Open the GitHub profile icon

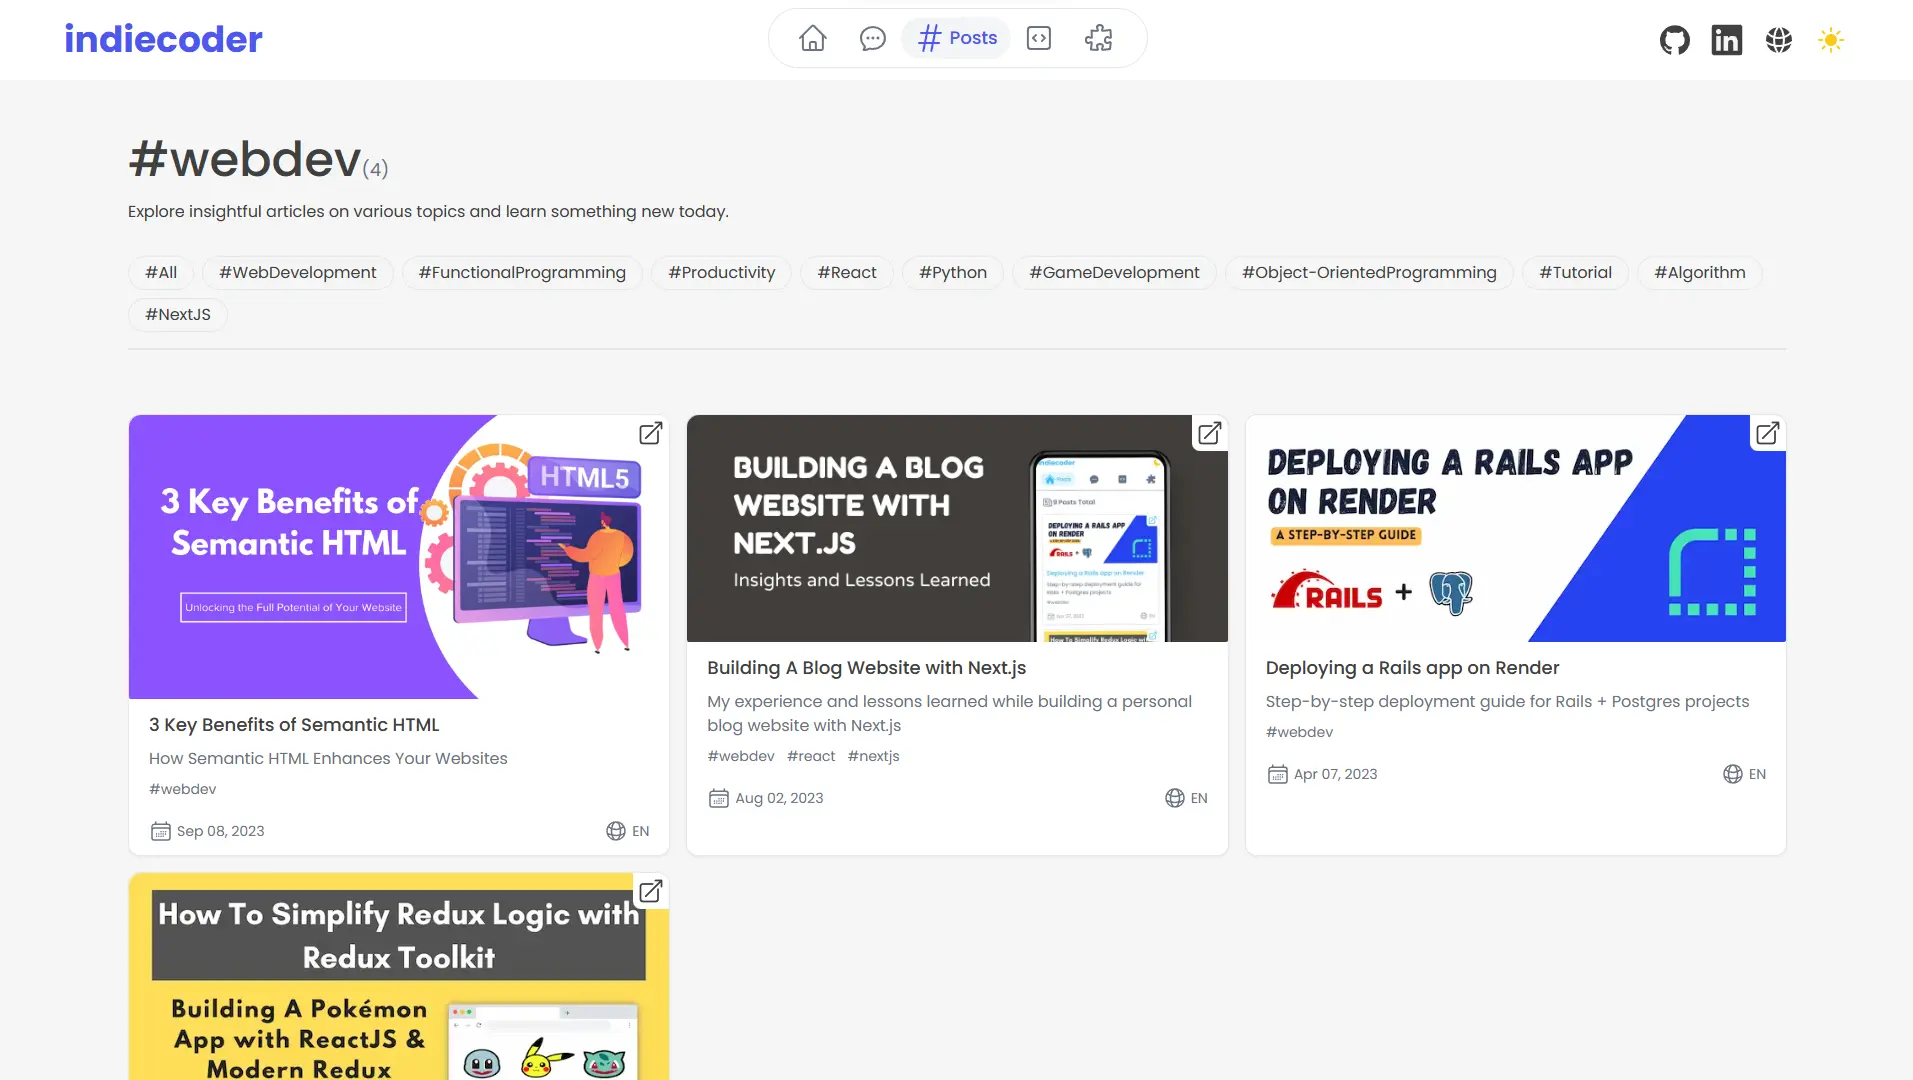[1674, 40]
